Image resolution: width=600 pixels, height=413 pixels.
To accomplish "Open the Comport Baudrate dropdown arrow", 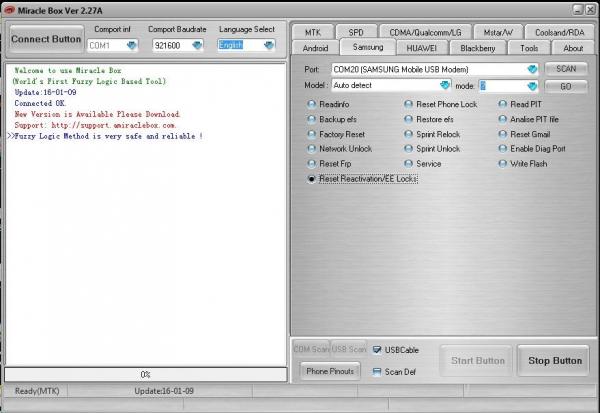I will 197,45.
